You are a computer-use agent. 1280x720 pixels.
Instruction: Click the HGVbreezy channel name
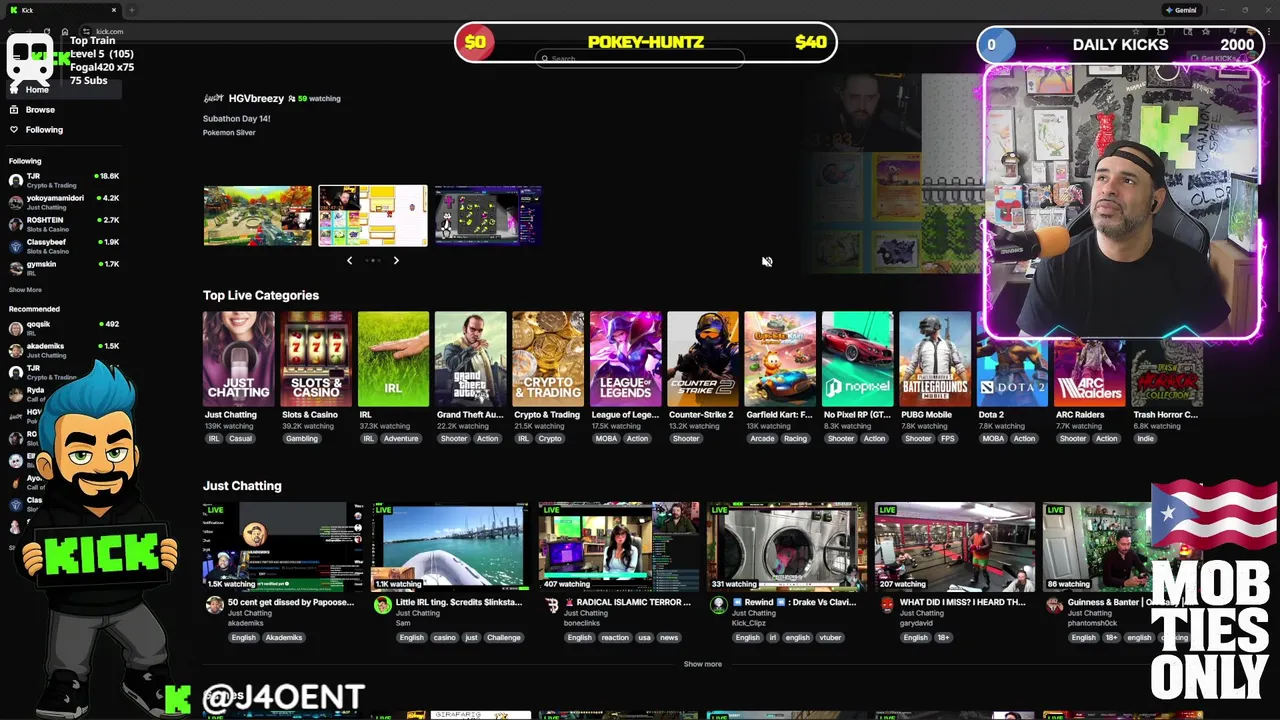coord(256,98)
